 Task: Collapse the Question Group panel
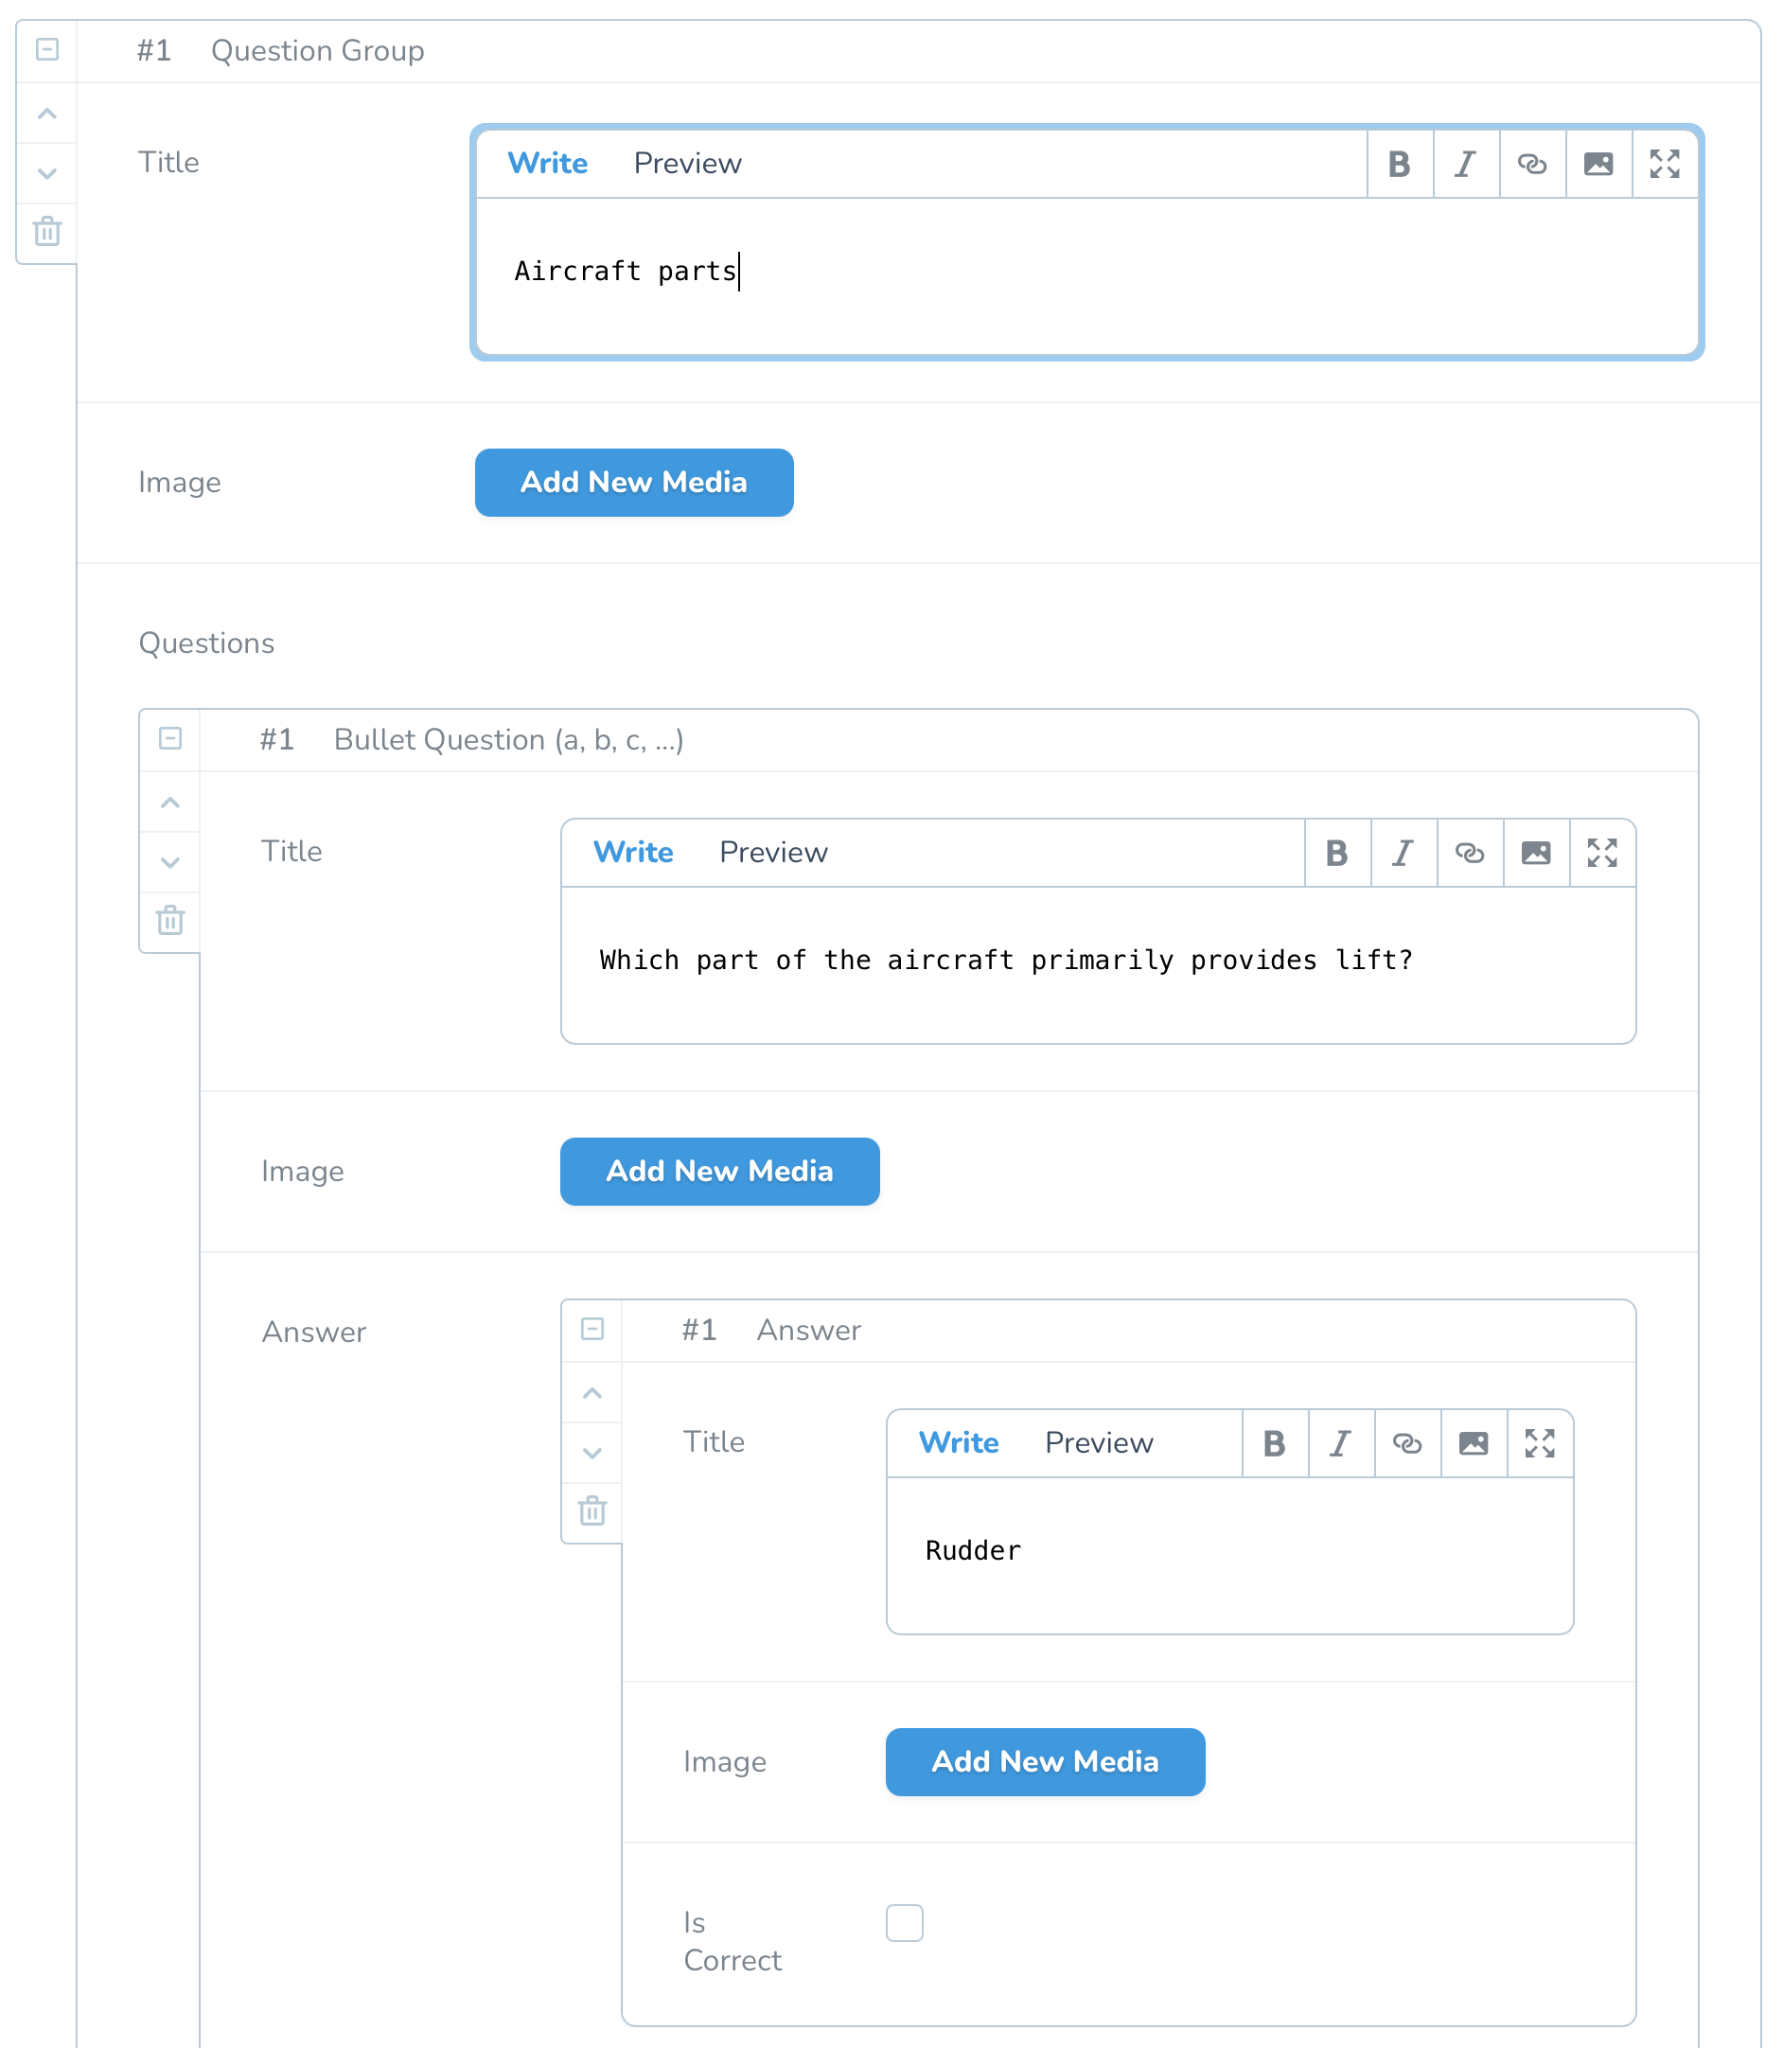tap(47, 50)
